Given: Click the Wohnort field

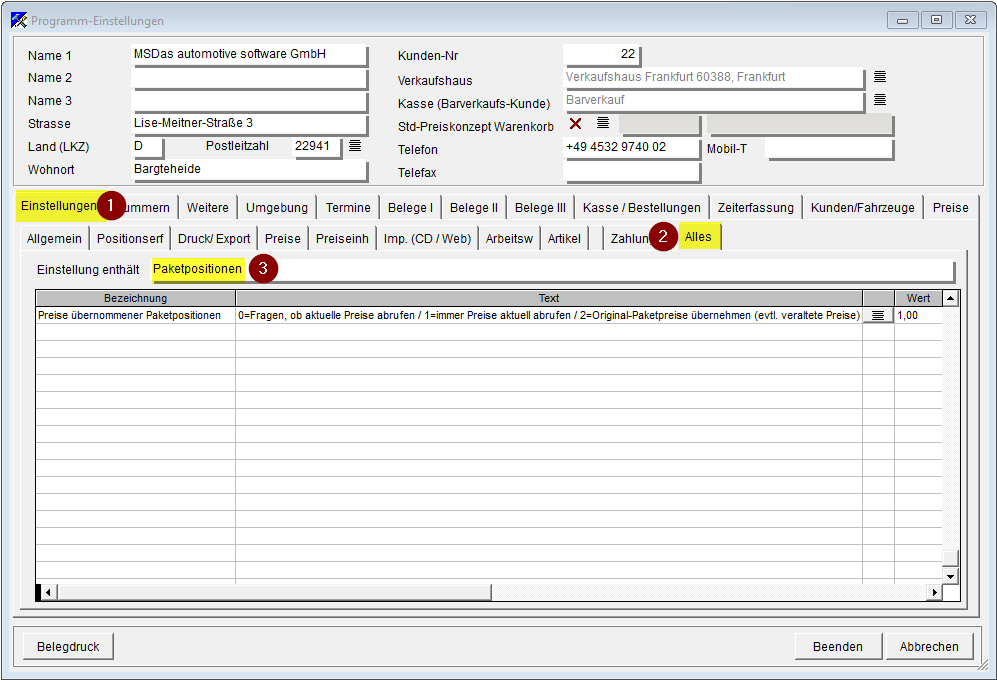Looking at the screenshot, I should point(249,170).
